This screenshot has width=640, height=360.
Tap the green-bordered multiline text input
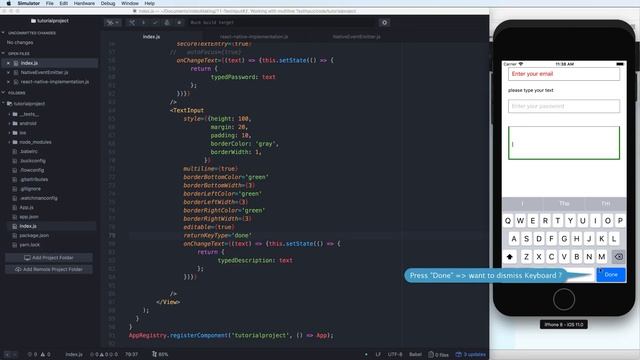[x=564, y=143]
